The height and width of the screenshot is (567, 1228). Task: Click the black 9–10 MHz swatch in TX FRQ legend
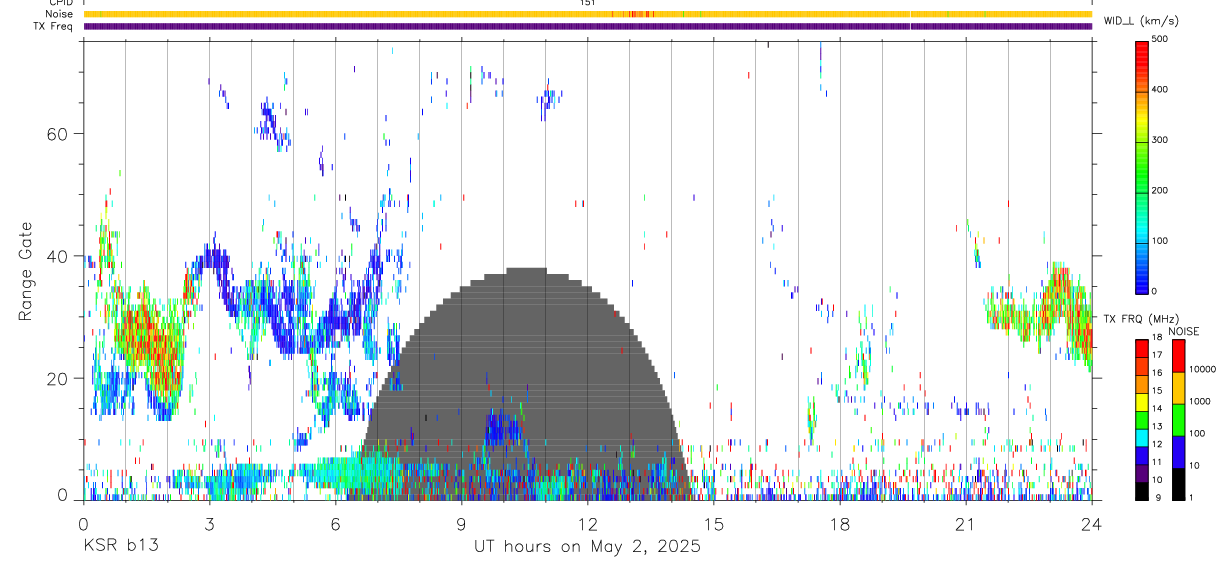1142,490
